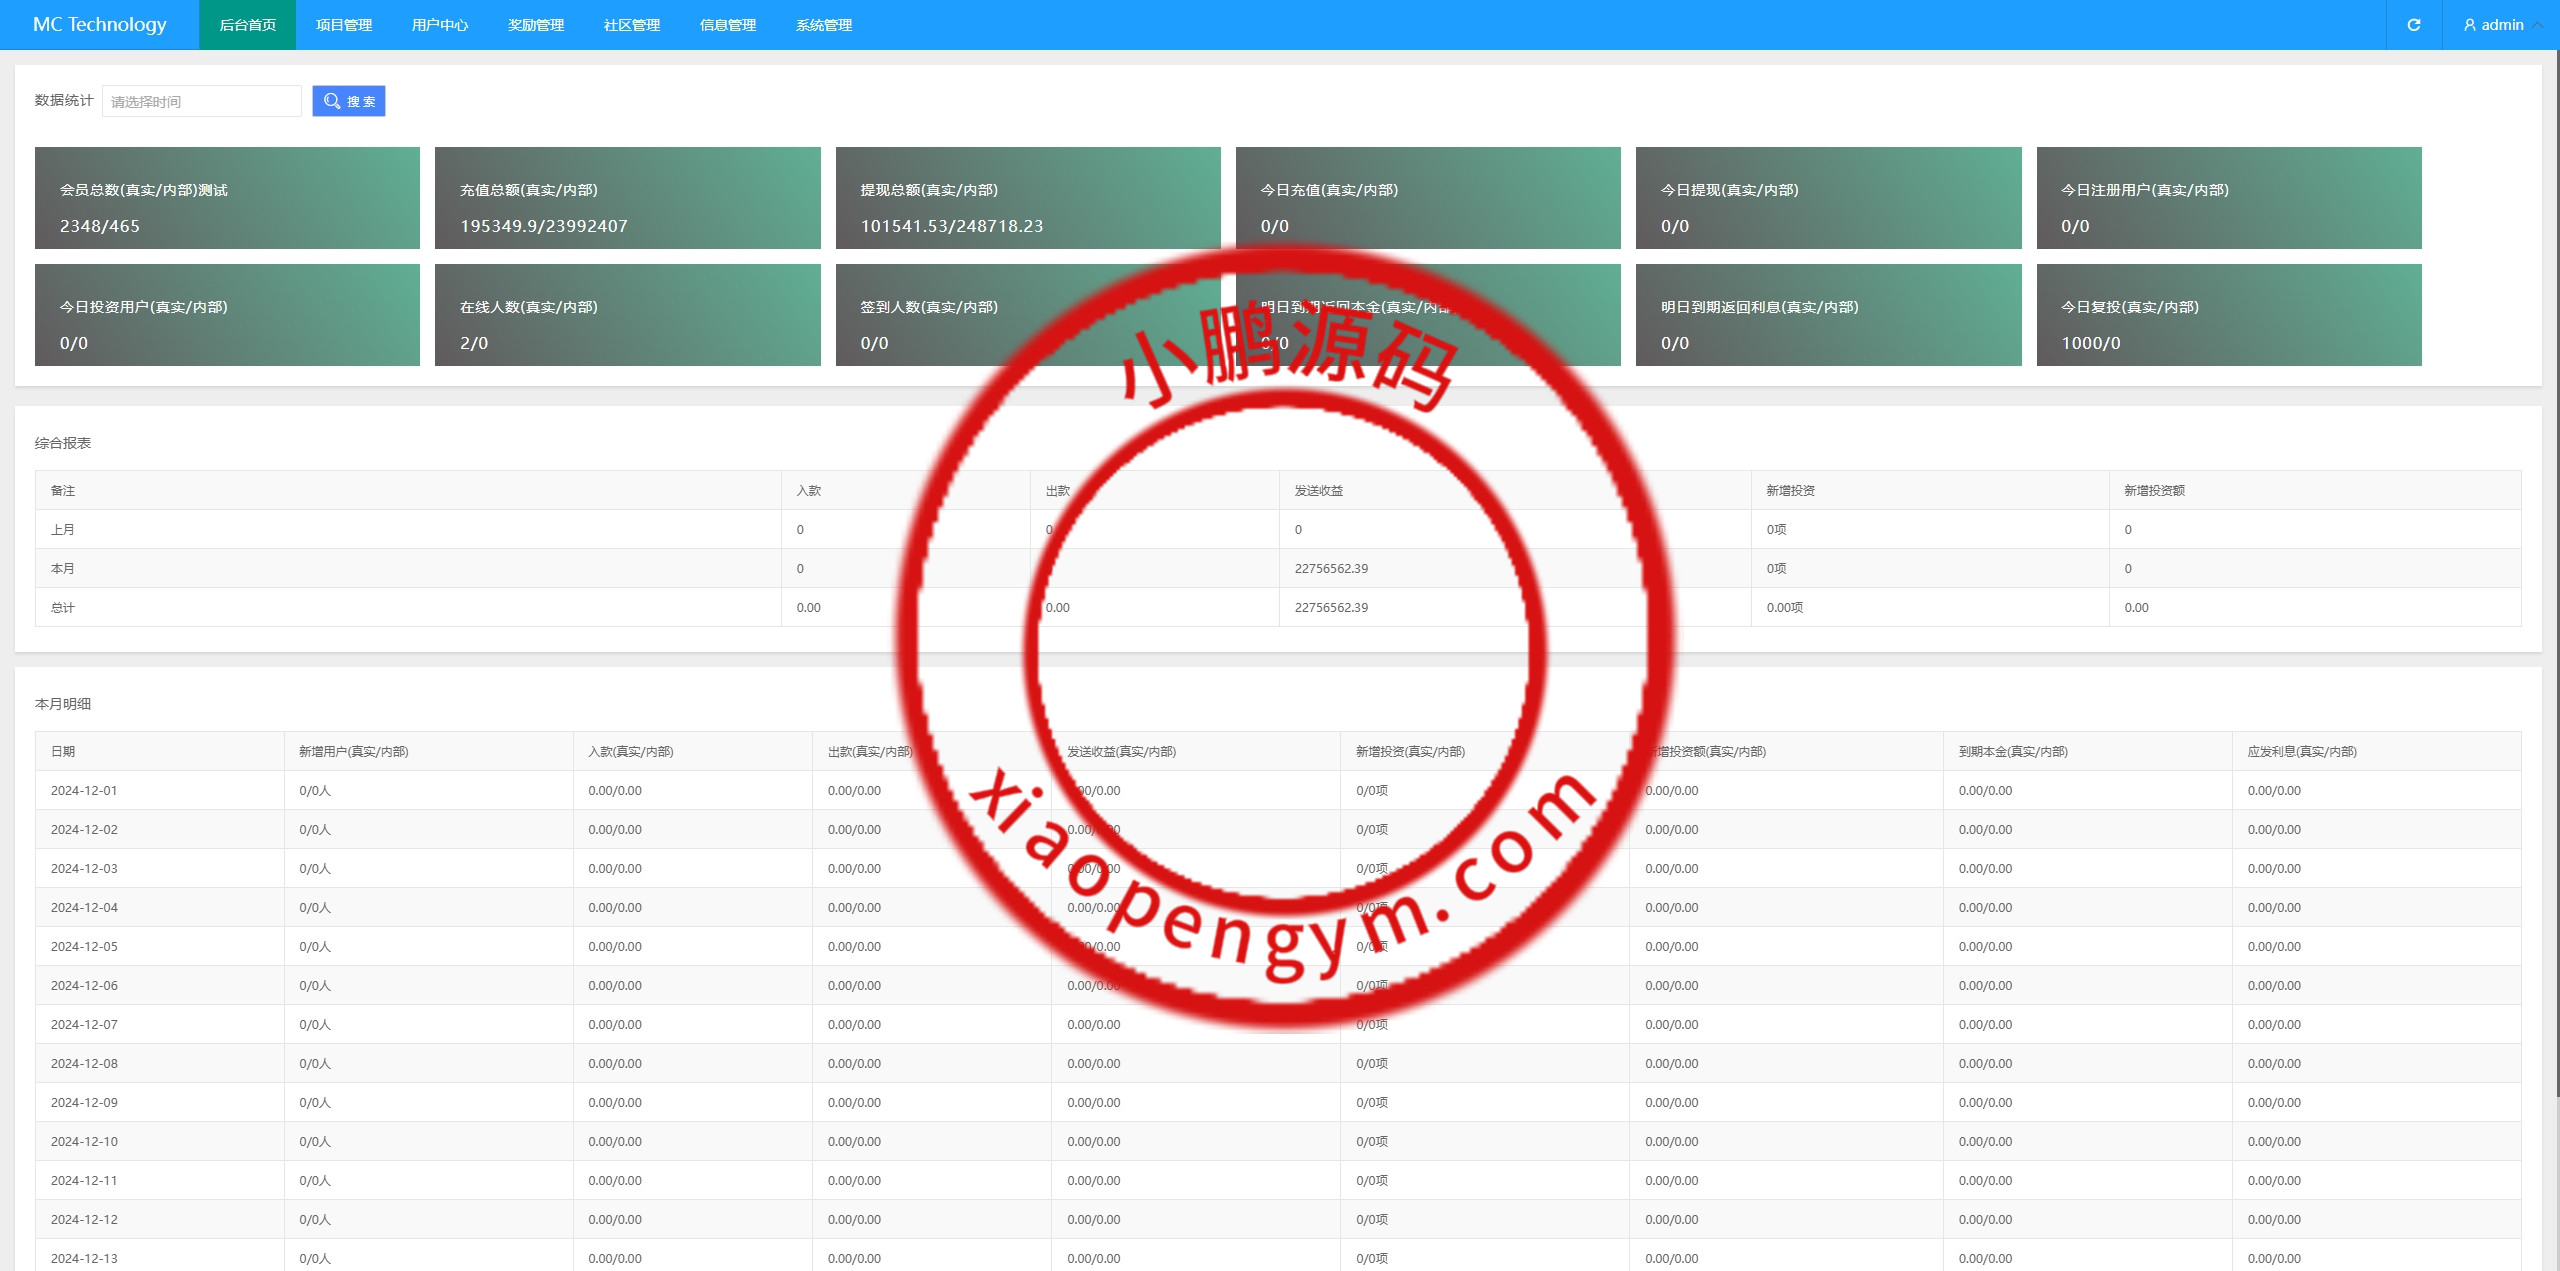Click the 2024-12-05 date row cell
The image size is (2560, 1271).
click(x=85, y=946)
